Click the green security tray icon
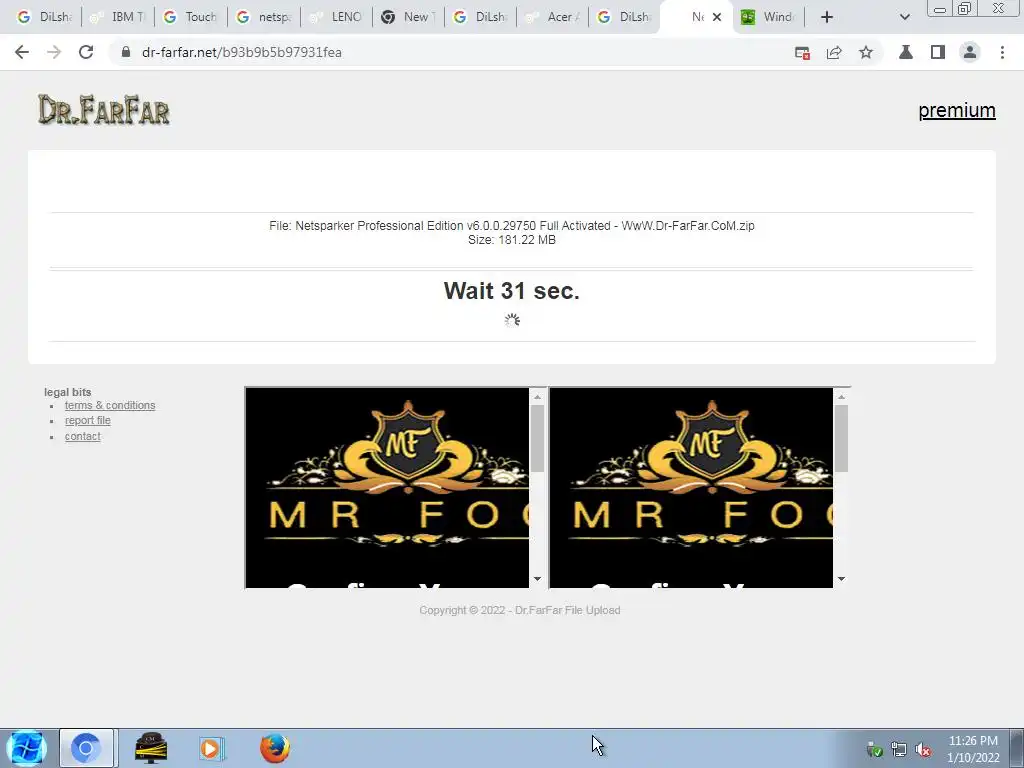Image resolution: width=1024 pixels, height=768 pixels. tap(874, 750)
